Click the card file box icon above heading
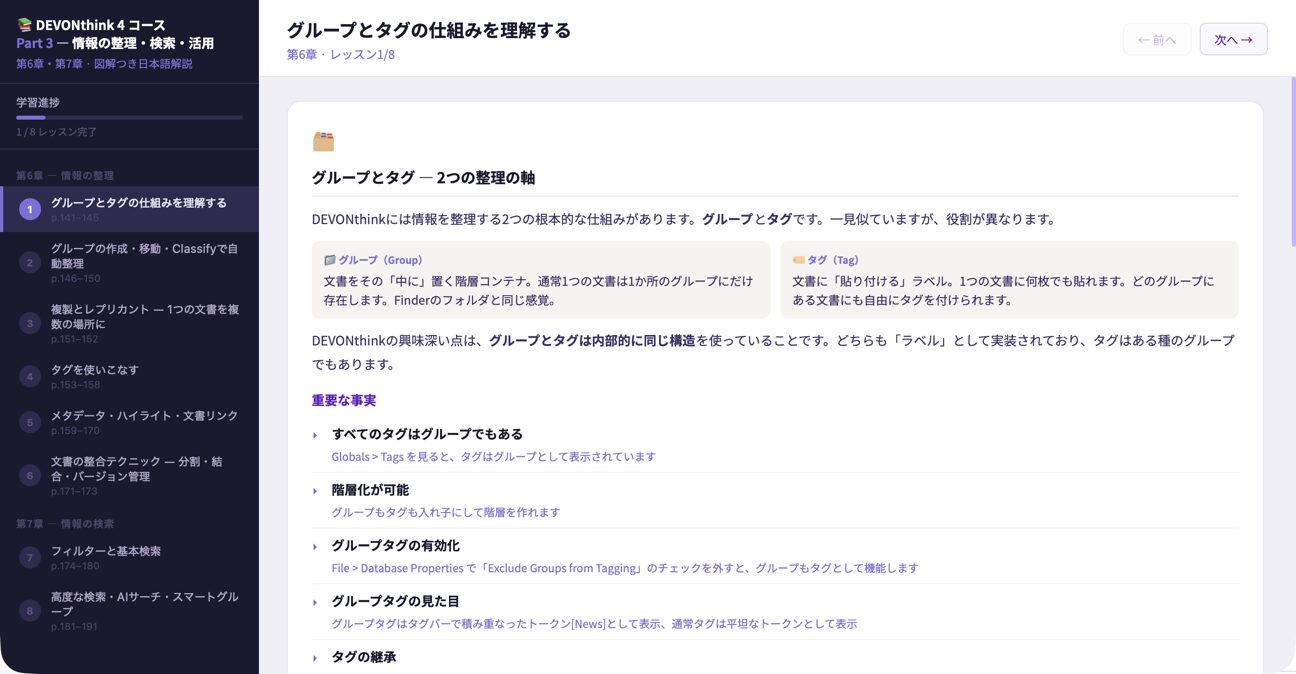 [x=323, y=141]
